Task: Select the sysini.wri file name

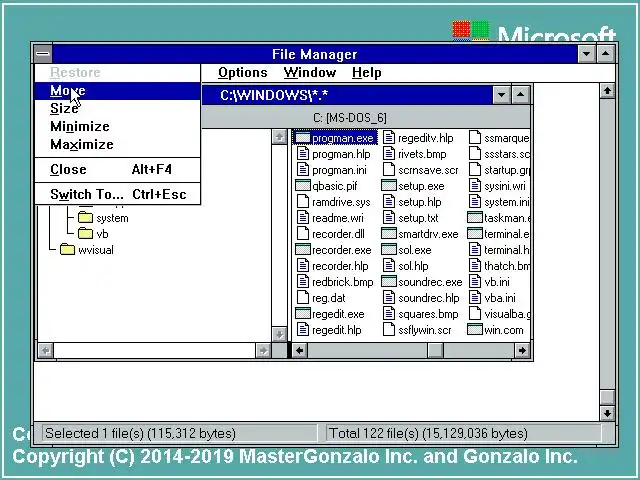Action: [x=505, y=186]
